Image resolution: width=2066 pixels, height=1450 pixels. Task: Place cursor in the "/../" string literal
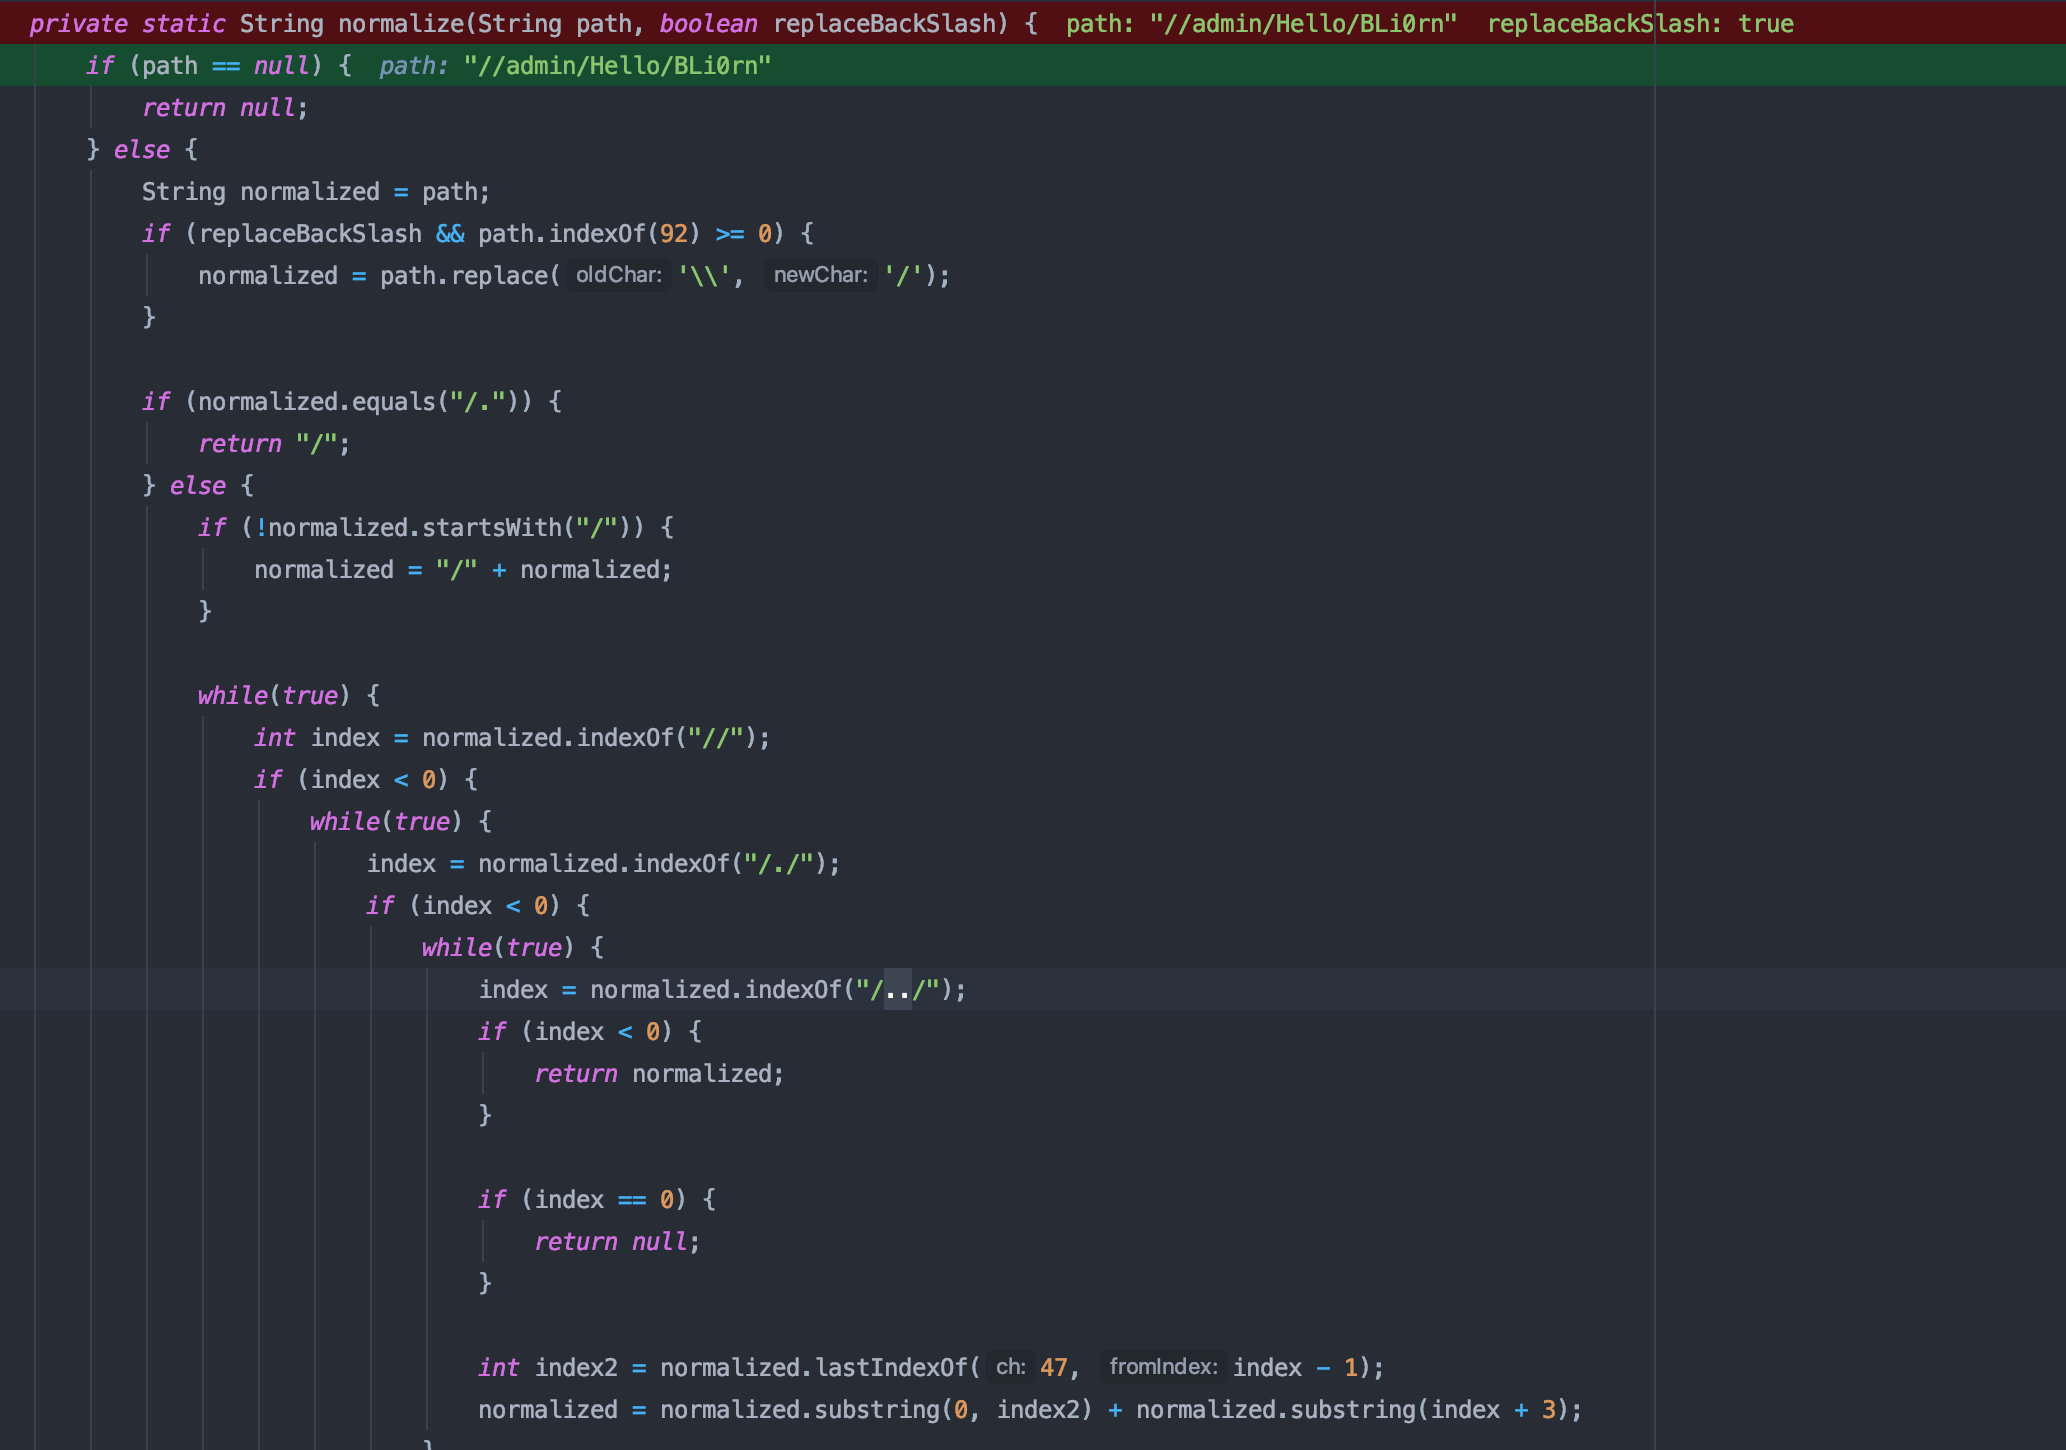897,990
